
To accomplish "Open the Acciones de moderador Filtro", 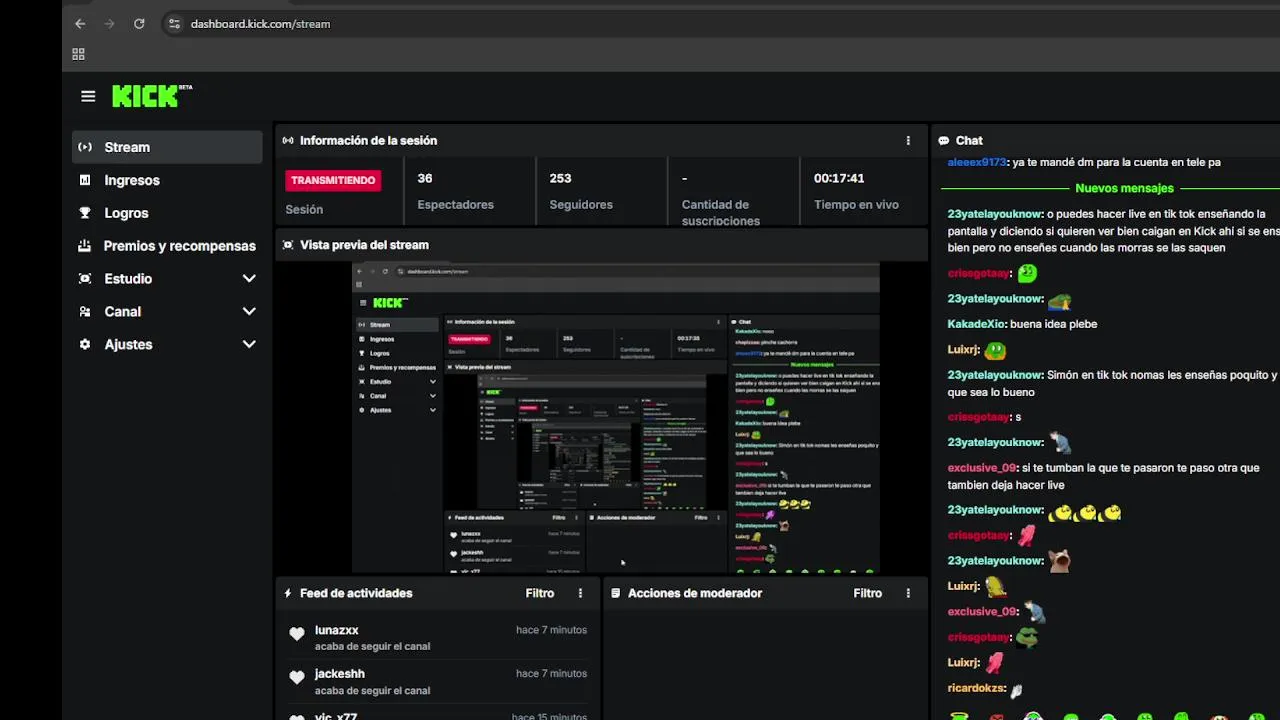I will point(868,593).
